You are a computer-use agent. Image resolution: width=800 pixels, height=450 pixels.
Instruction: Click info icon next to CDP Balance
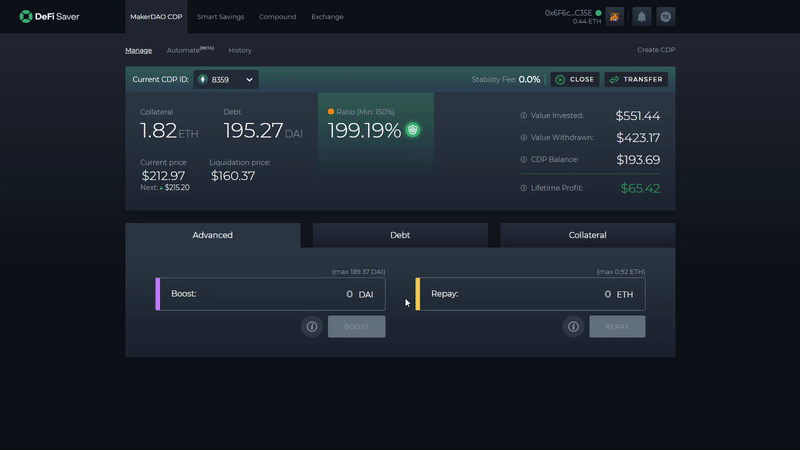click(x=523, y=160)
